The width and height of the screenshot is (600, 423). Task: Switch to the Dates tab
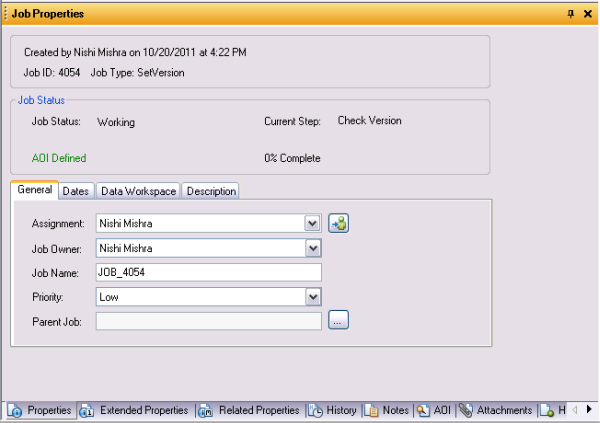pyautogui.click(x=75, y=191)
